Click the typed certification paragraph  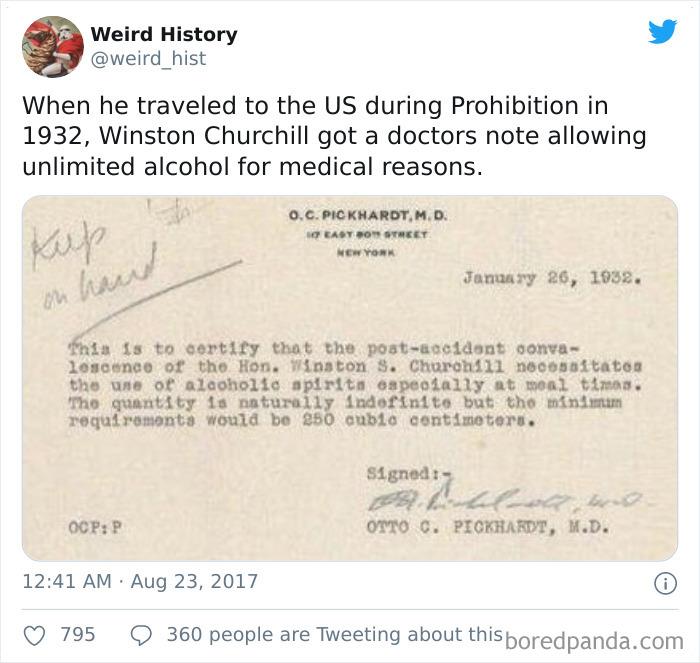click(x=355, y=384)
